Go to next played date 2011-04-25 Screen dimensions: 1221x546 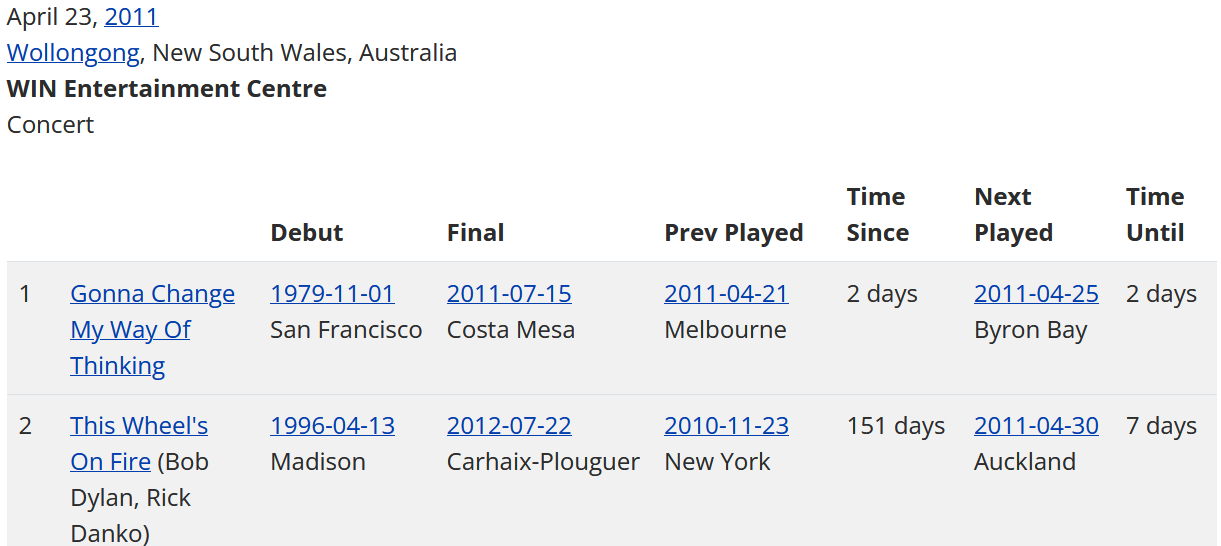pyautogui.click(x=1036, y=294)
